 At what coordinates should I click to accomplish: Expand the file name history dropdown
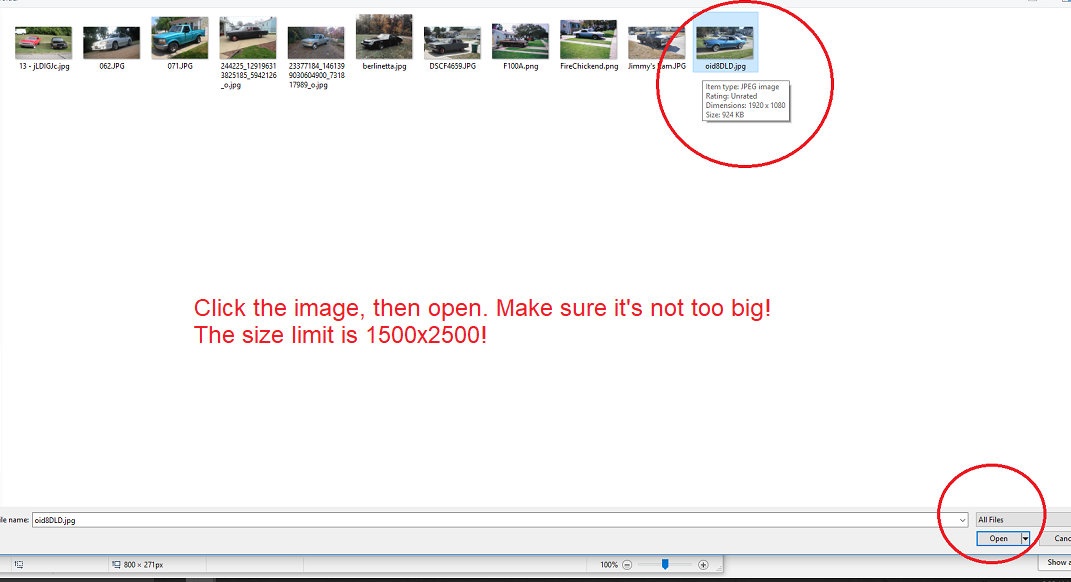(962, 520)
